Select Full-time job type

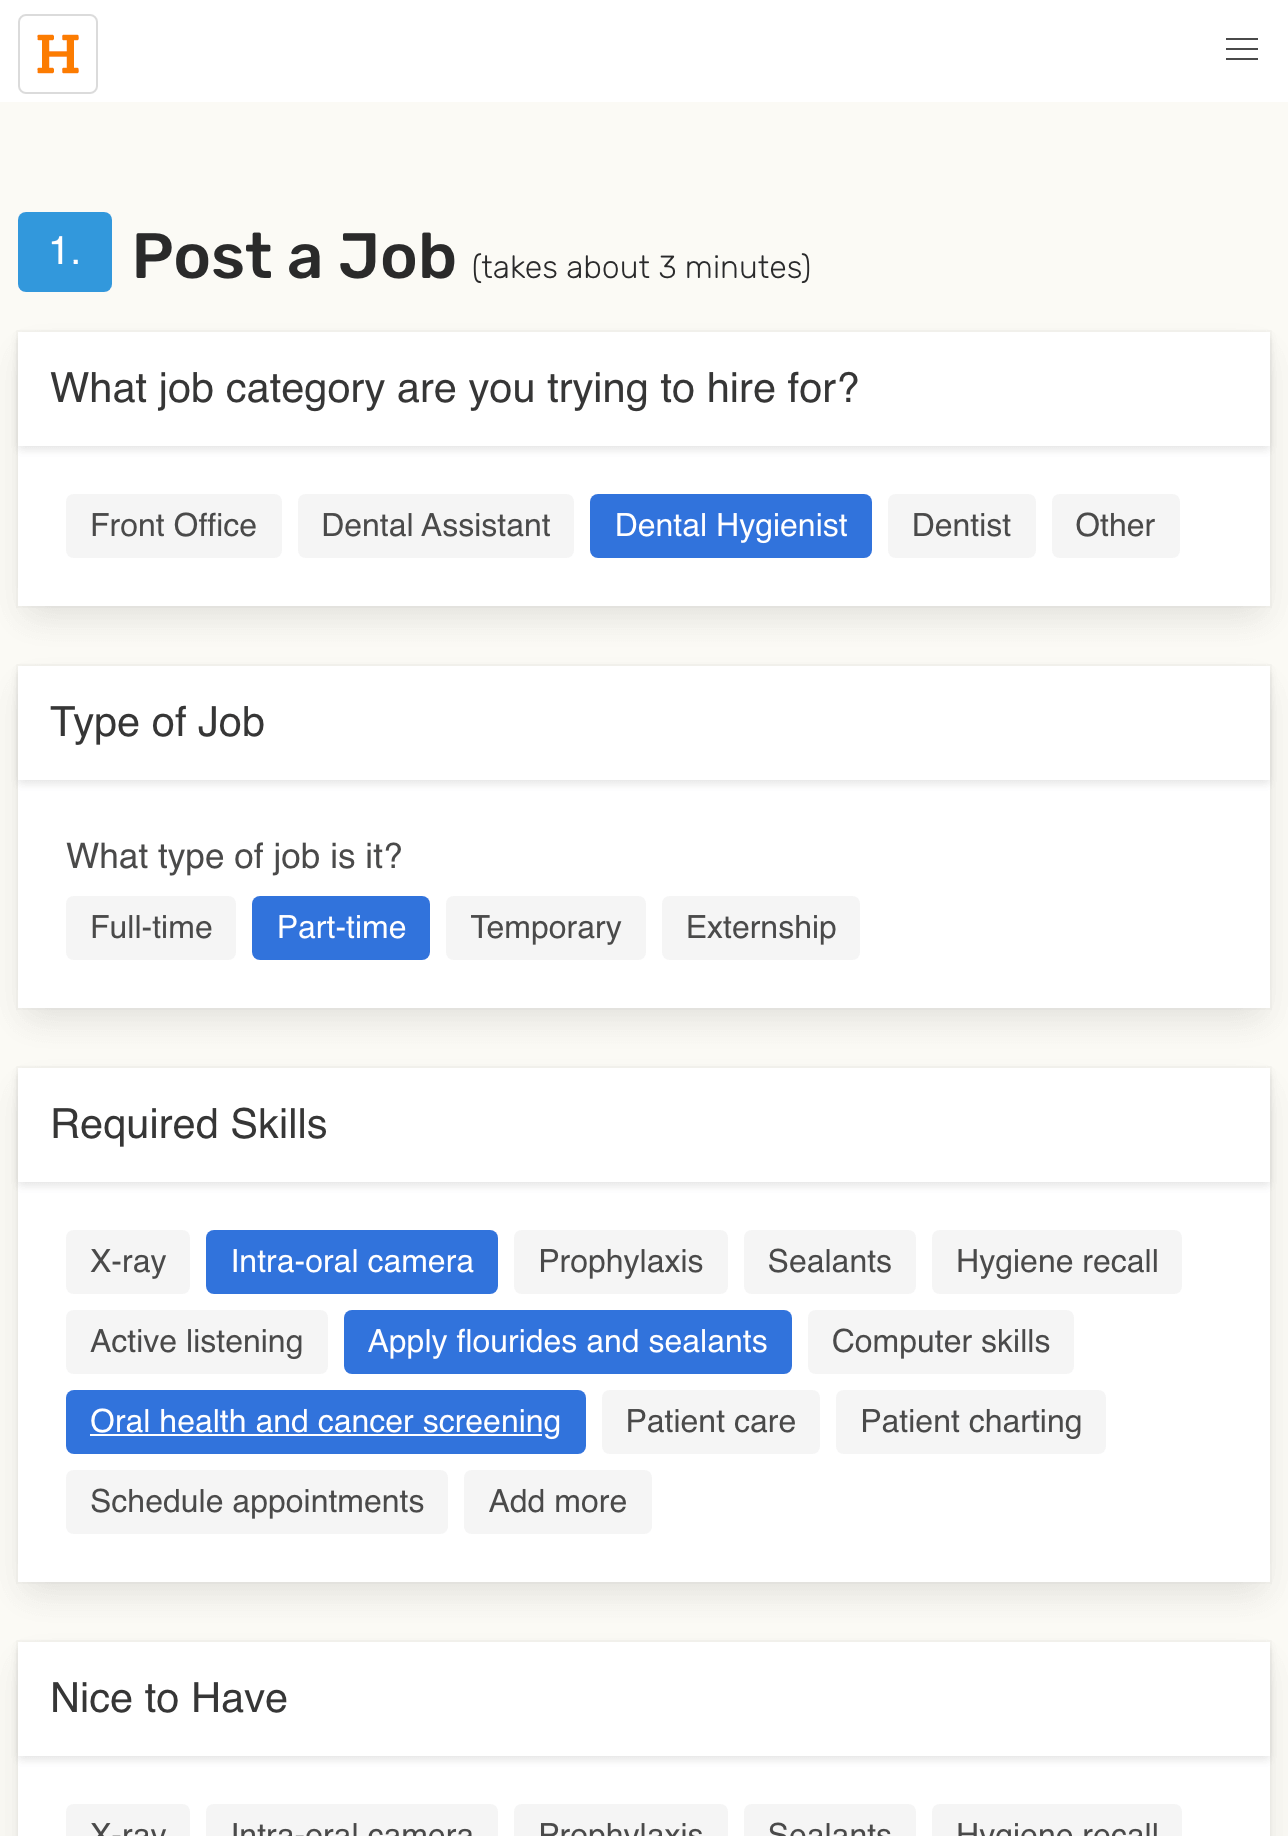click(151, 928)
